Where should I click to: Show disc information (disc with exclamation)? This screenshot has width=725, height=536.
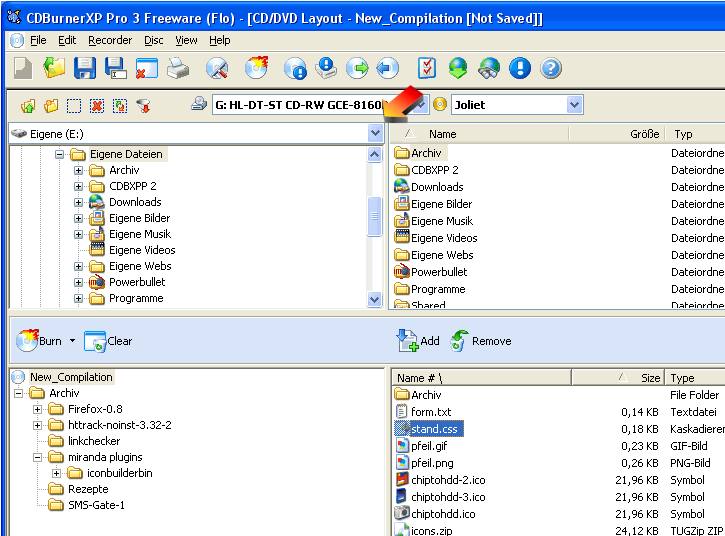[x=295, y=68]
